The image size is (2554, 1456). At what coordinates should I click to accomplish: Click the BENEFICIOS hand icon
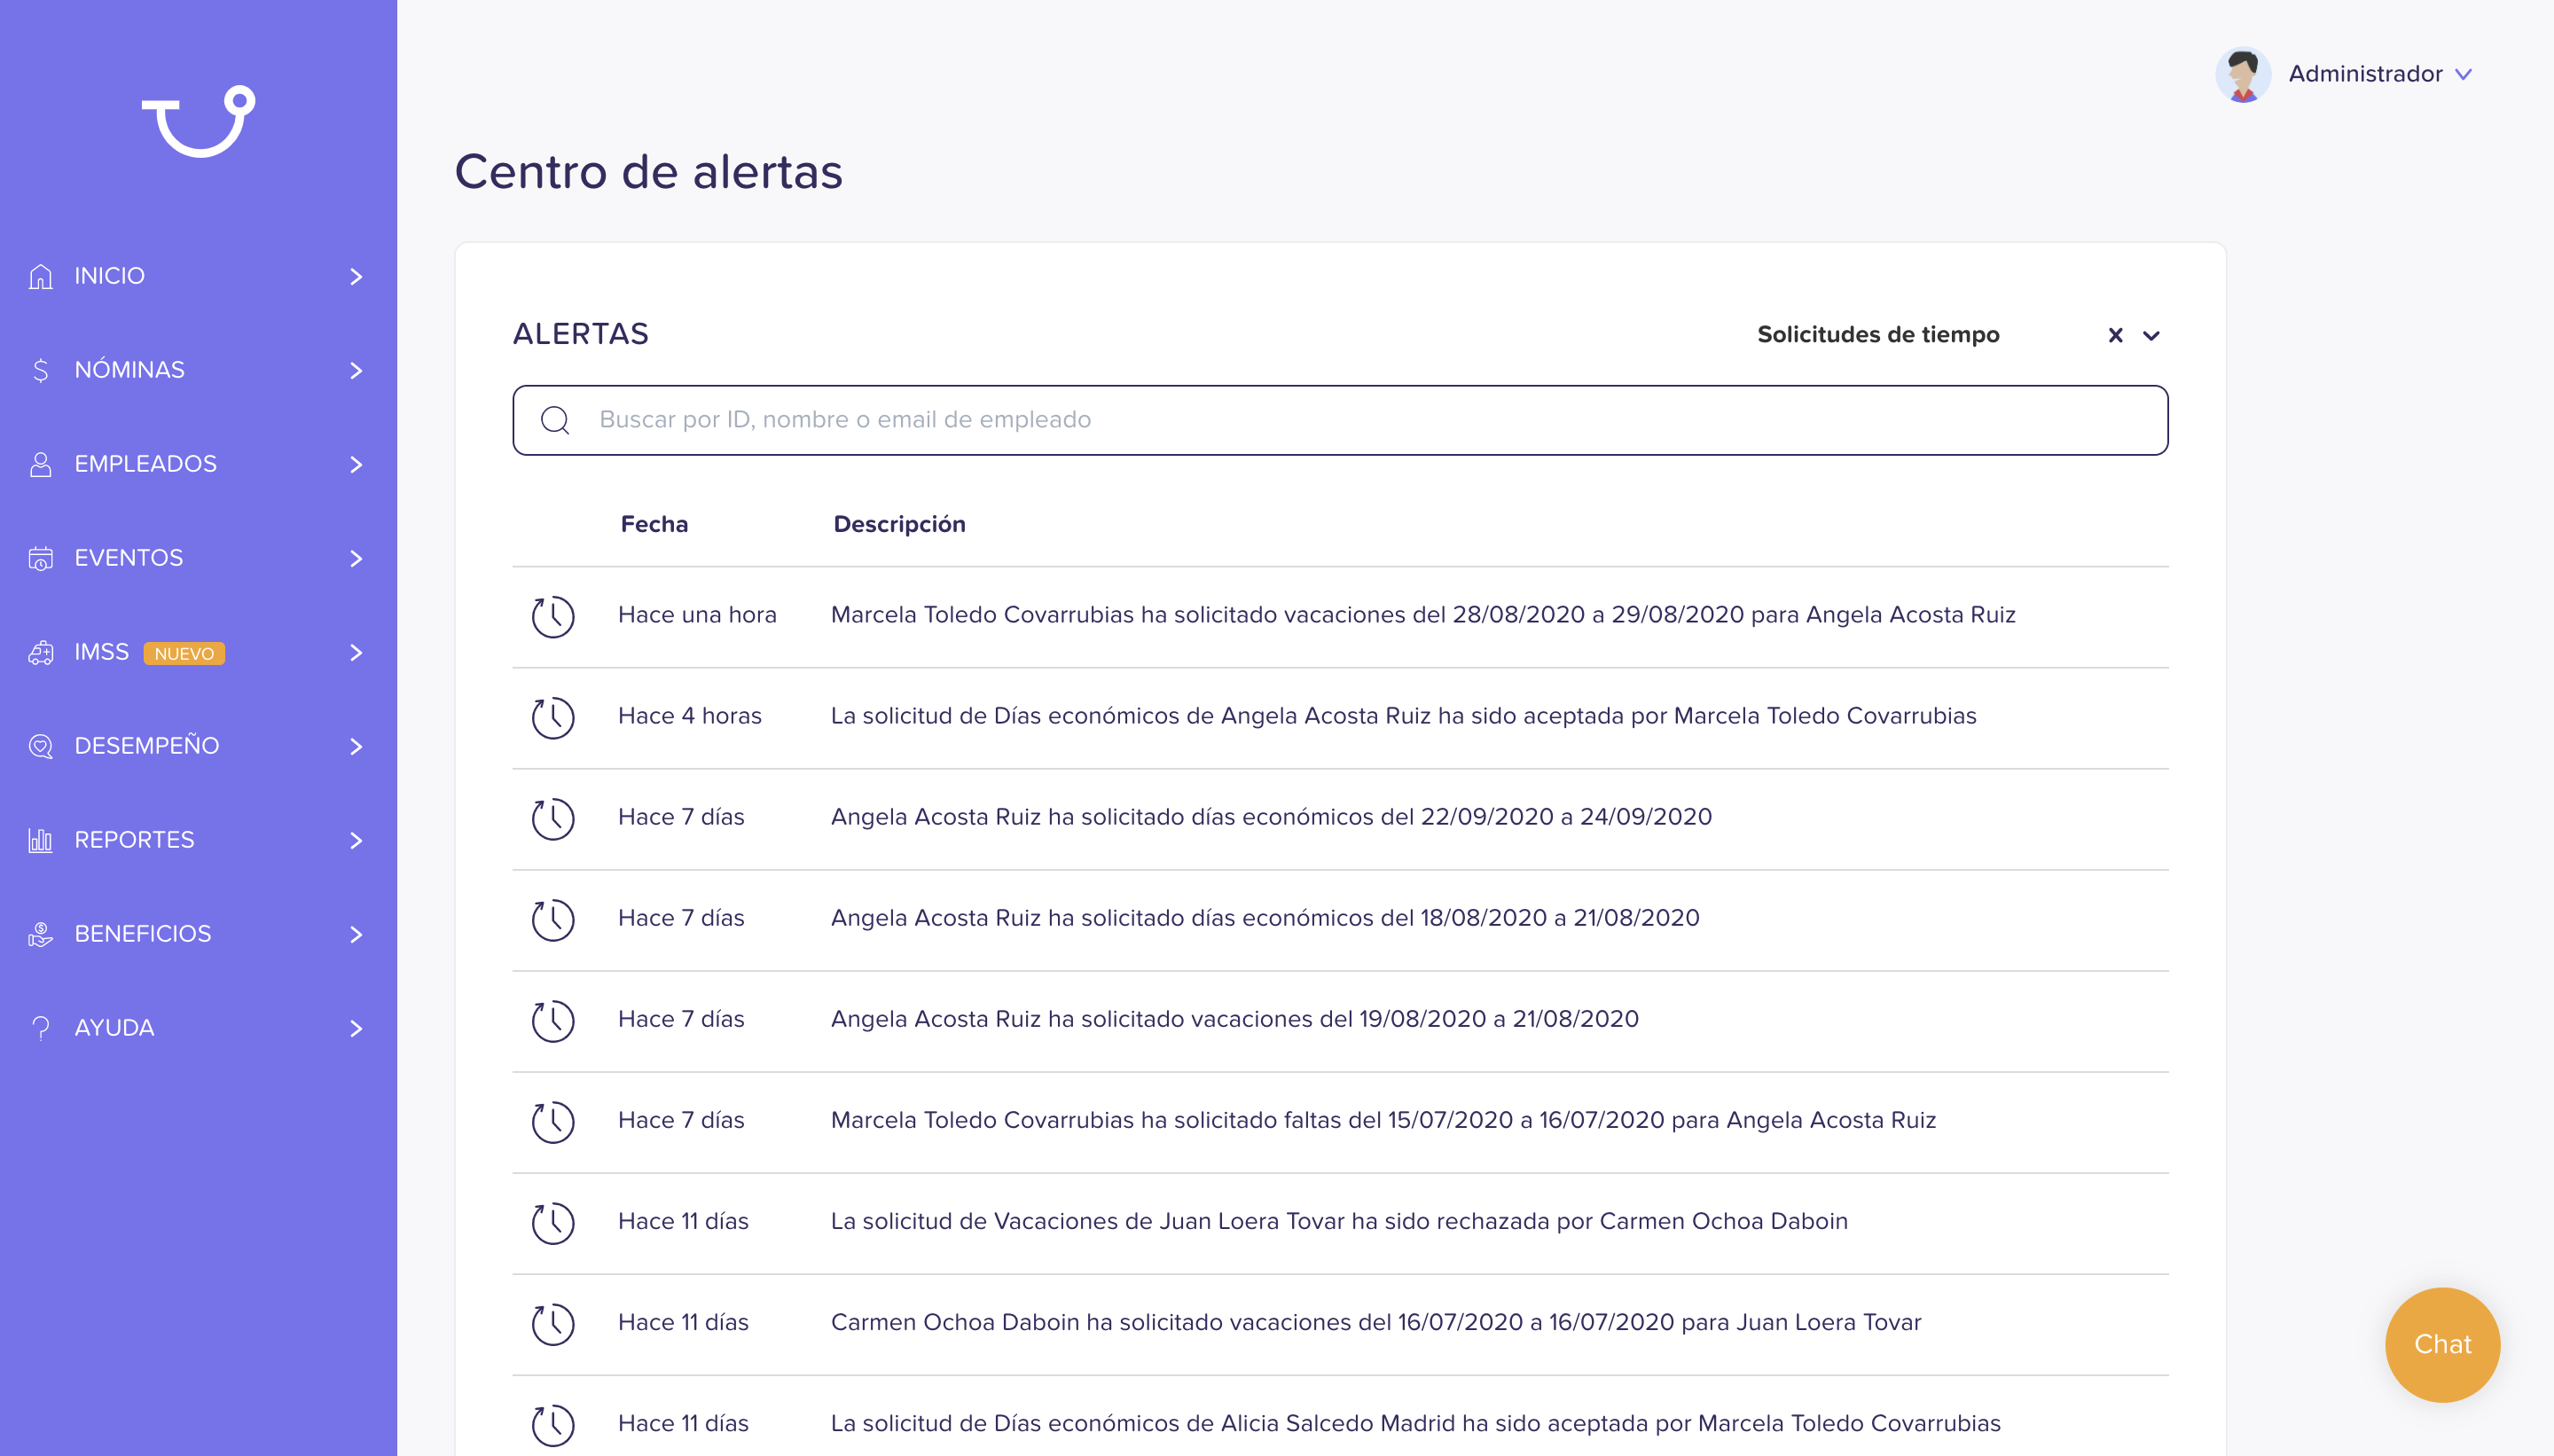41,934
